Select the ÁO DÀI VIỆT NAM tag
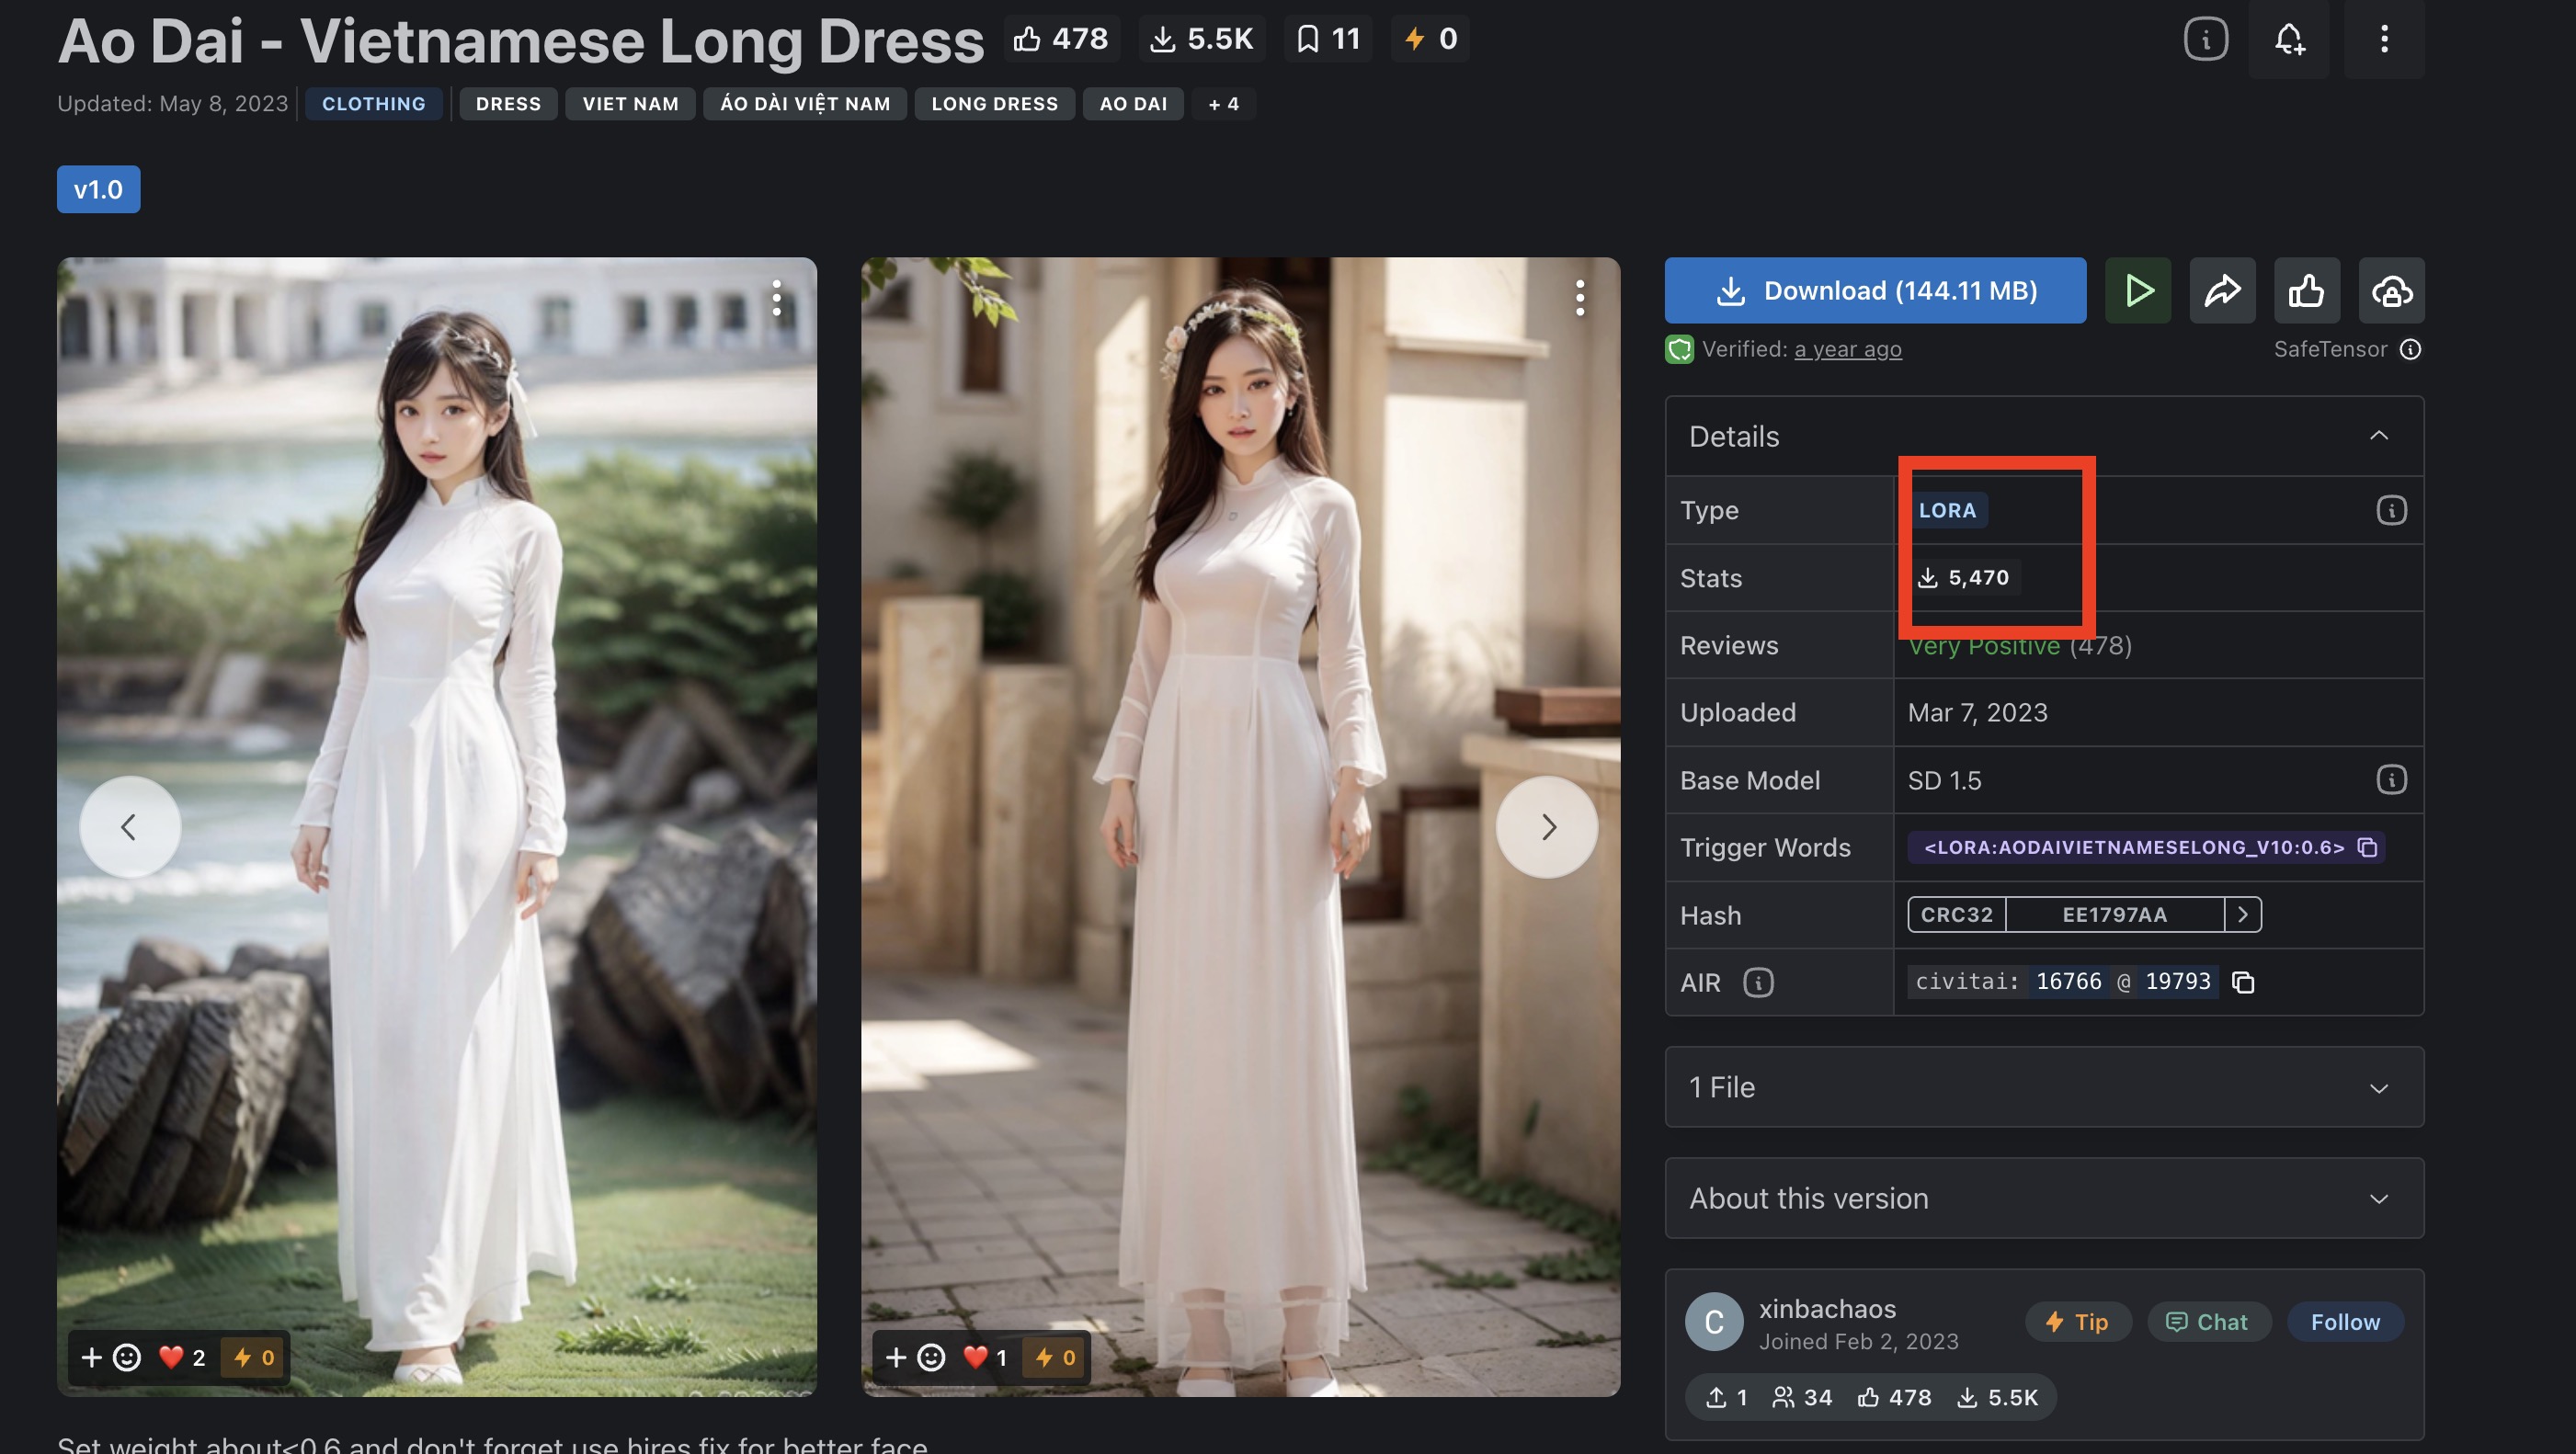 [x=805, y=104]
